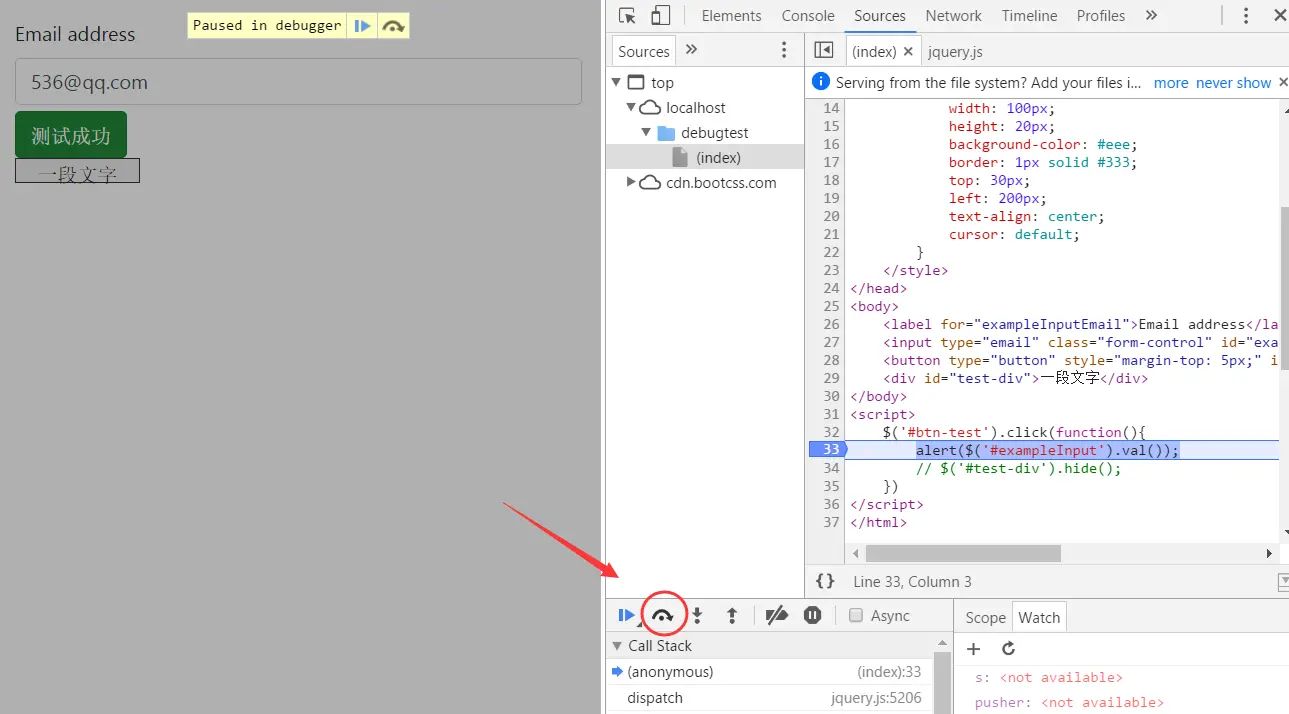Viewport: 1289px width, 714px height.
Task: Dismiss file system info bar
Action: click(1283, 83)
